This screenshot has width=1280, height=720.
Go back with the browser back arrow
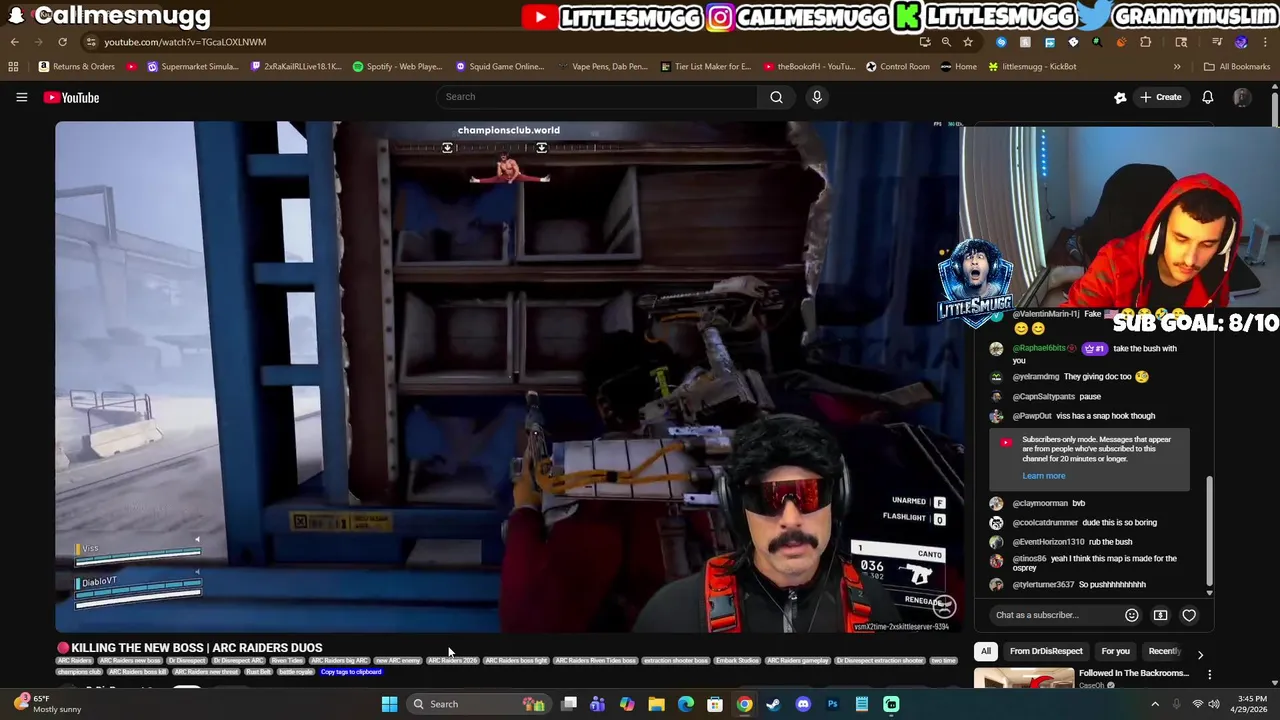(x=15, y=42)
